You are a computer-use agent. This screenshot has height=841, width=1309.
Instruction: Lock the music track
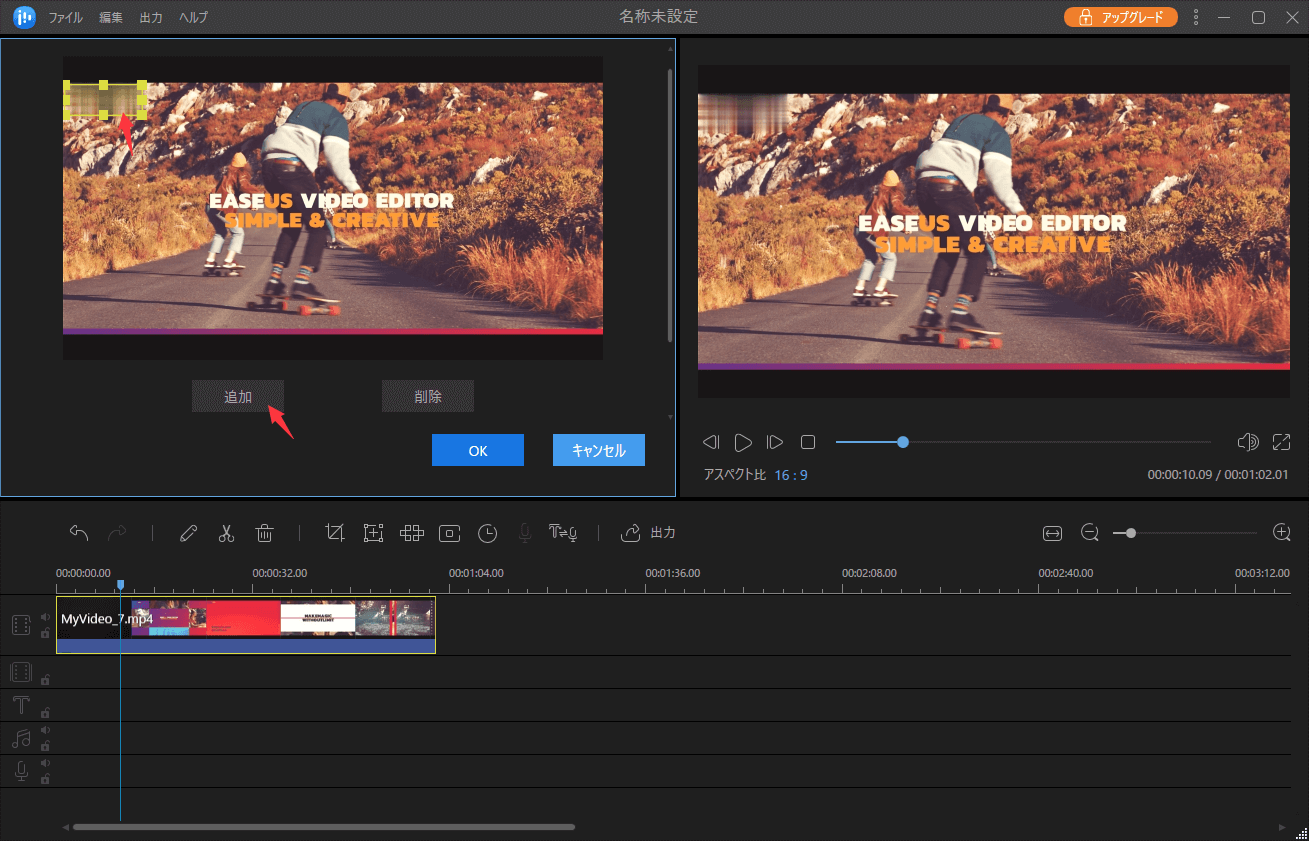pos(45,746)
